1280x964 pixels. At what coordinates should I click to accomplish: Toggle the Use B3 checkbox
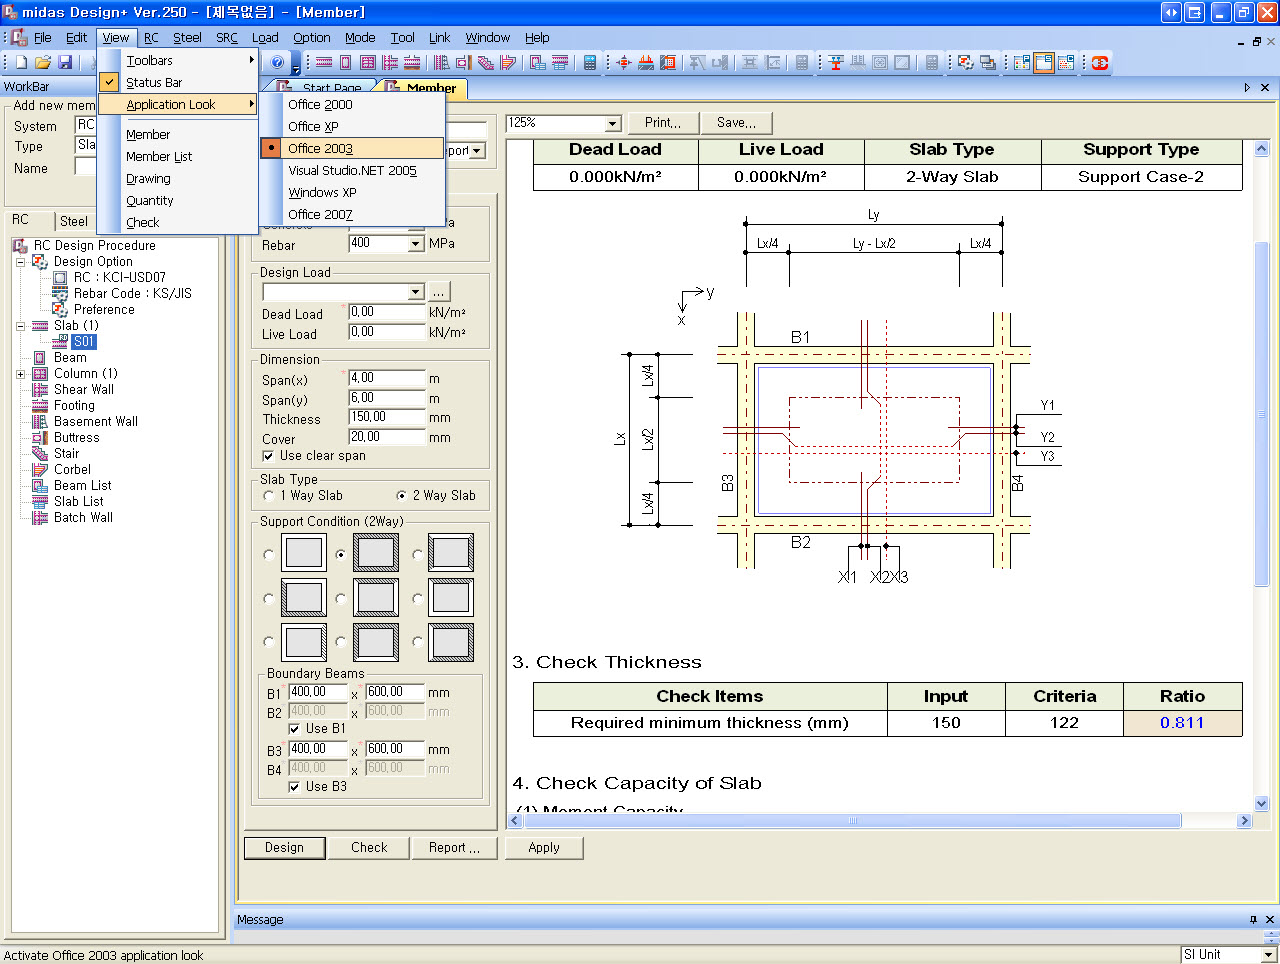pos(294,787)
